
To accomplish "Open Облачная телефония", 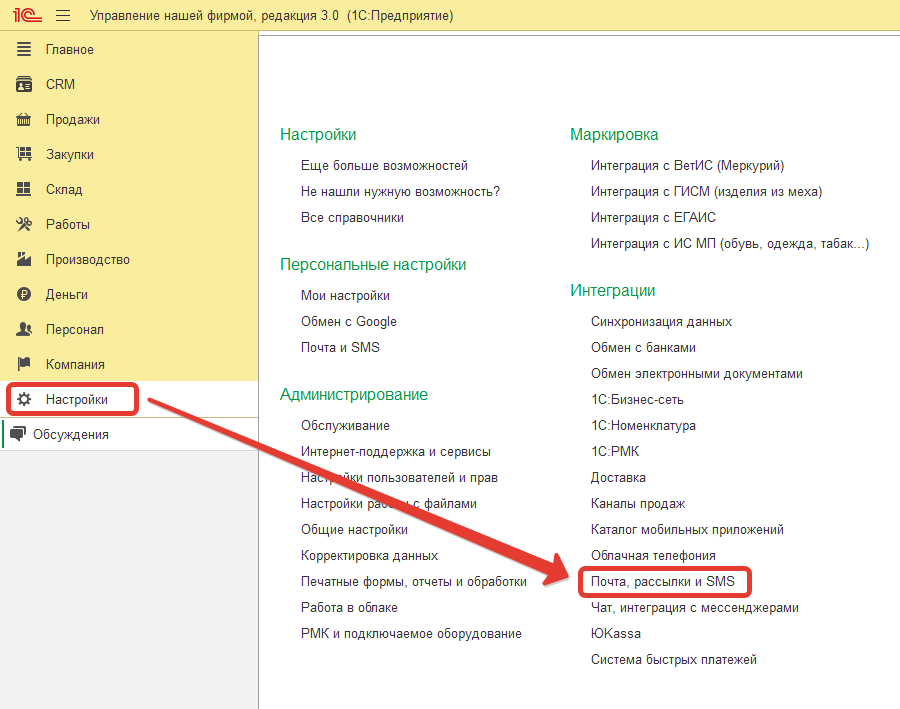I will 653,556.
